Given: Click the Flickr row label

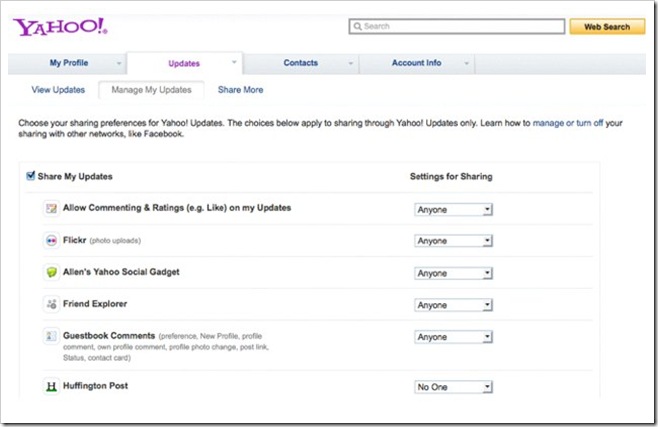Looking at the screenshot, I should [x=74, y=240].
